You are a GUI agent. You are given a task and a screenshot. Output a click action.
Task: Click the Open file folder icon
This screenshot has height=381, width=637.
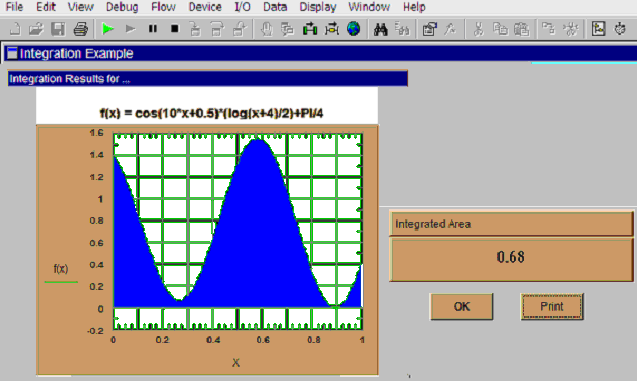36,29
